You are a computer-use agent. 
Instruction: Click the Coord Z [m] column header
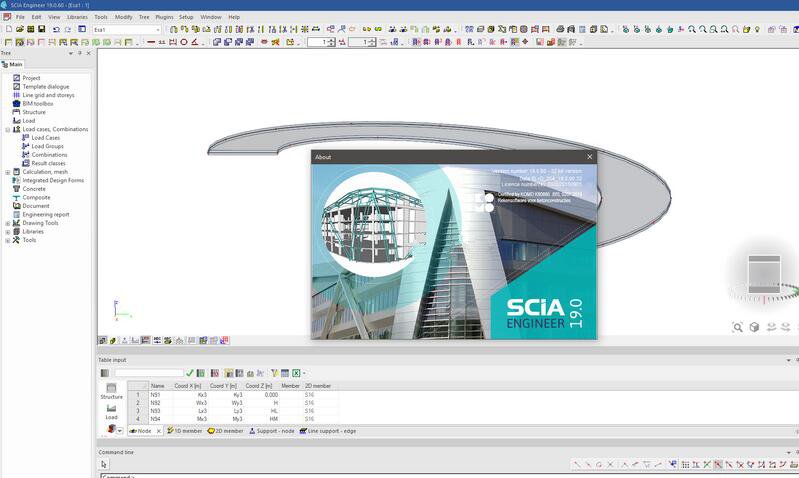click(259, 386)
